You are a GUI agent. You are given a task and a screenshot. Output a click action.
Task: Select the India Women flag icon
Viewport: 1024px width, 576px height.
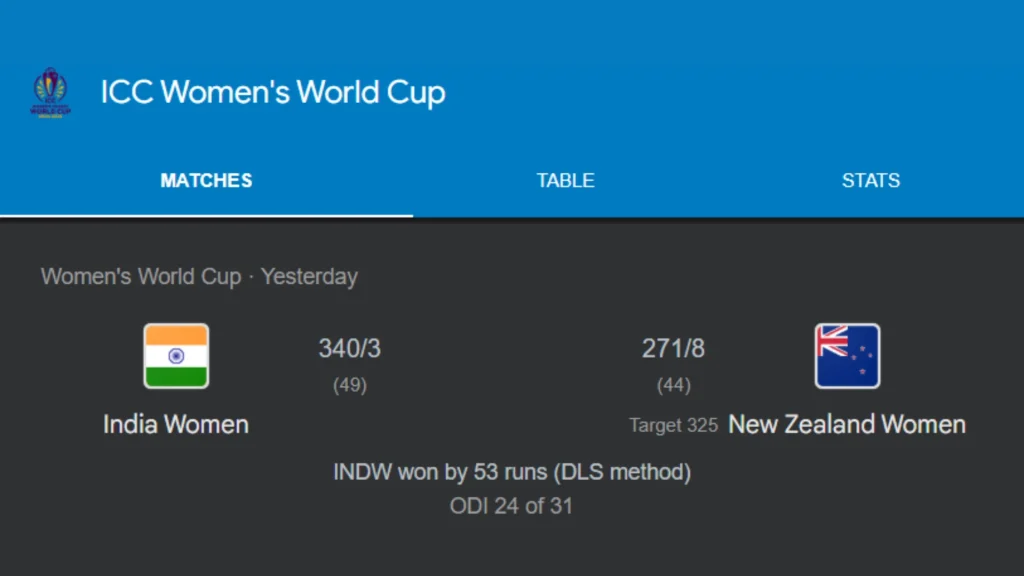coord(176,354)
